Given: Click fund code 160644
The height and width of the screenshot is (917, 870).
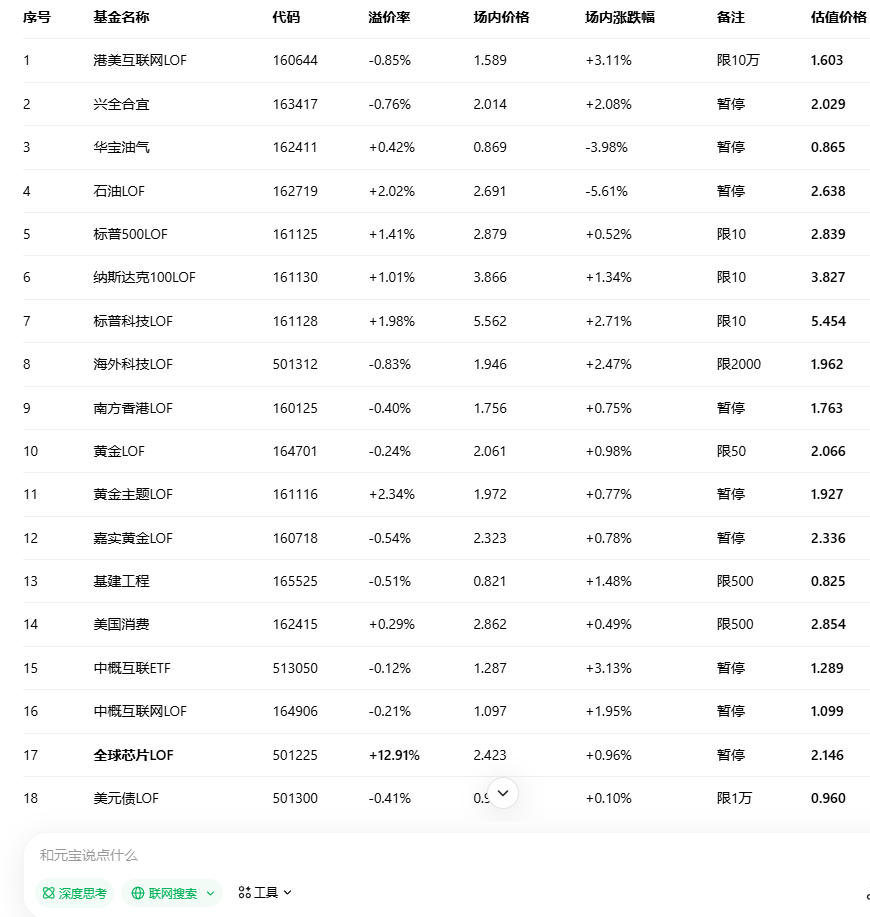Looking at the screenshot, I should tap(295, 60).
